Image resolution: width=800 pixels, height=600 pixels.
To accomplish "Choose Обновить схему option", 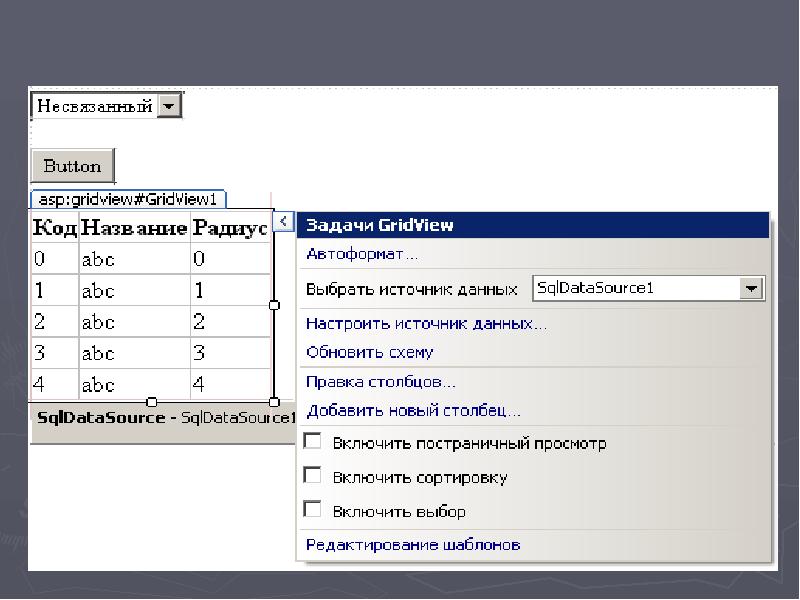I will point(370,352).
